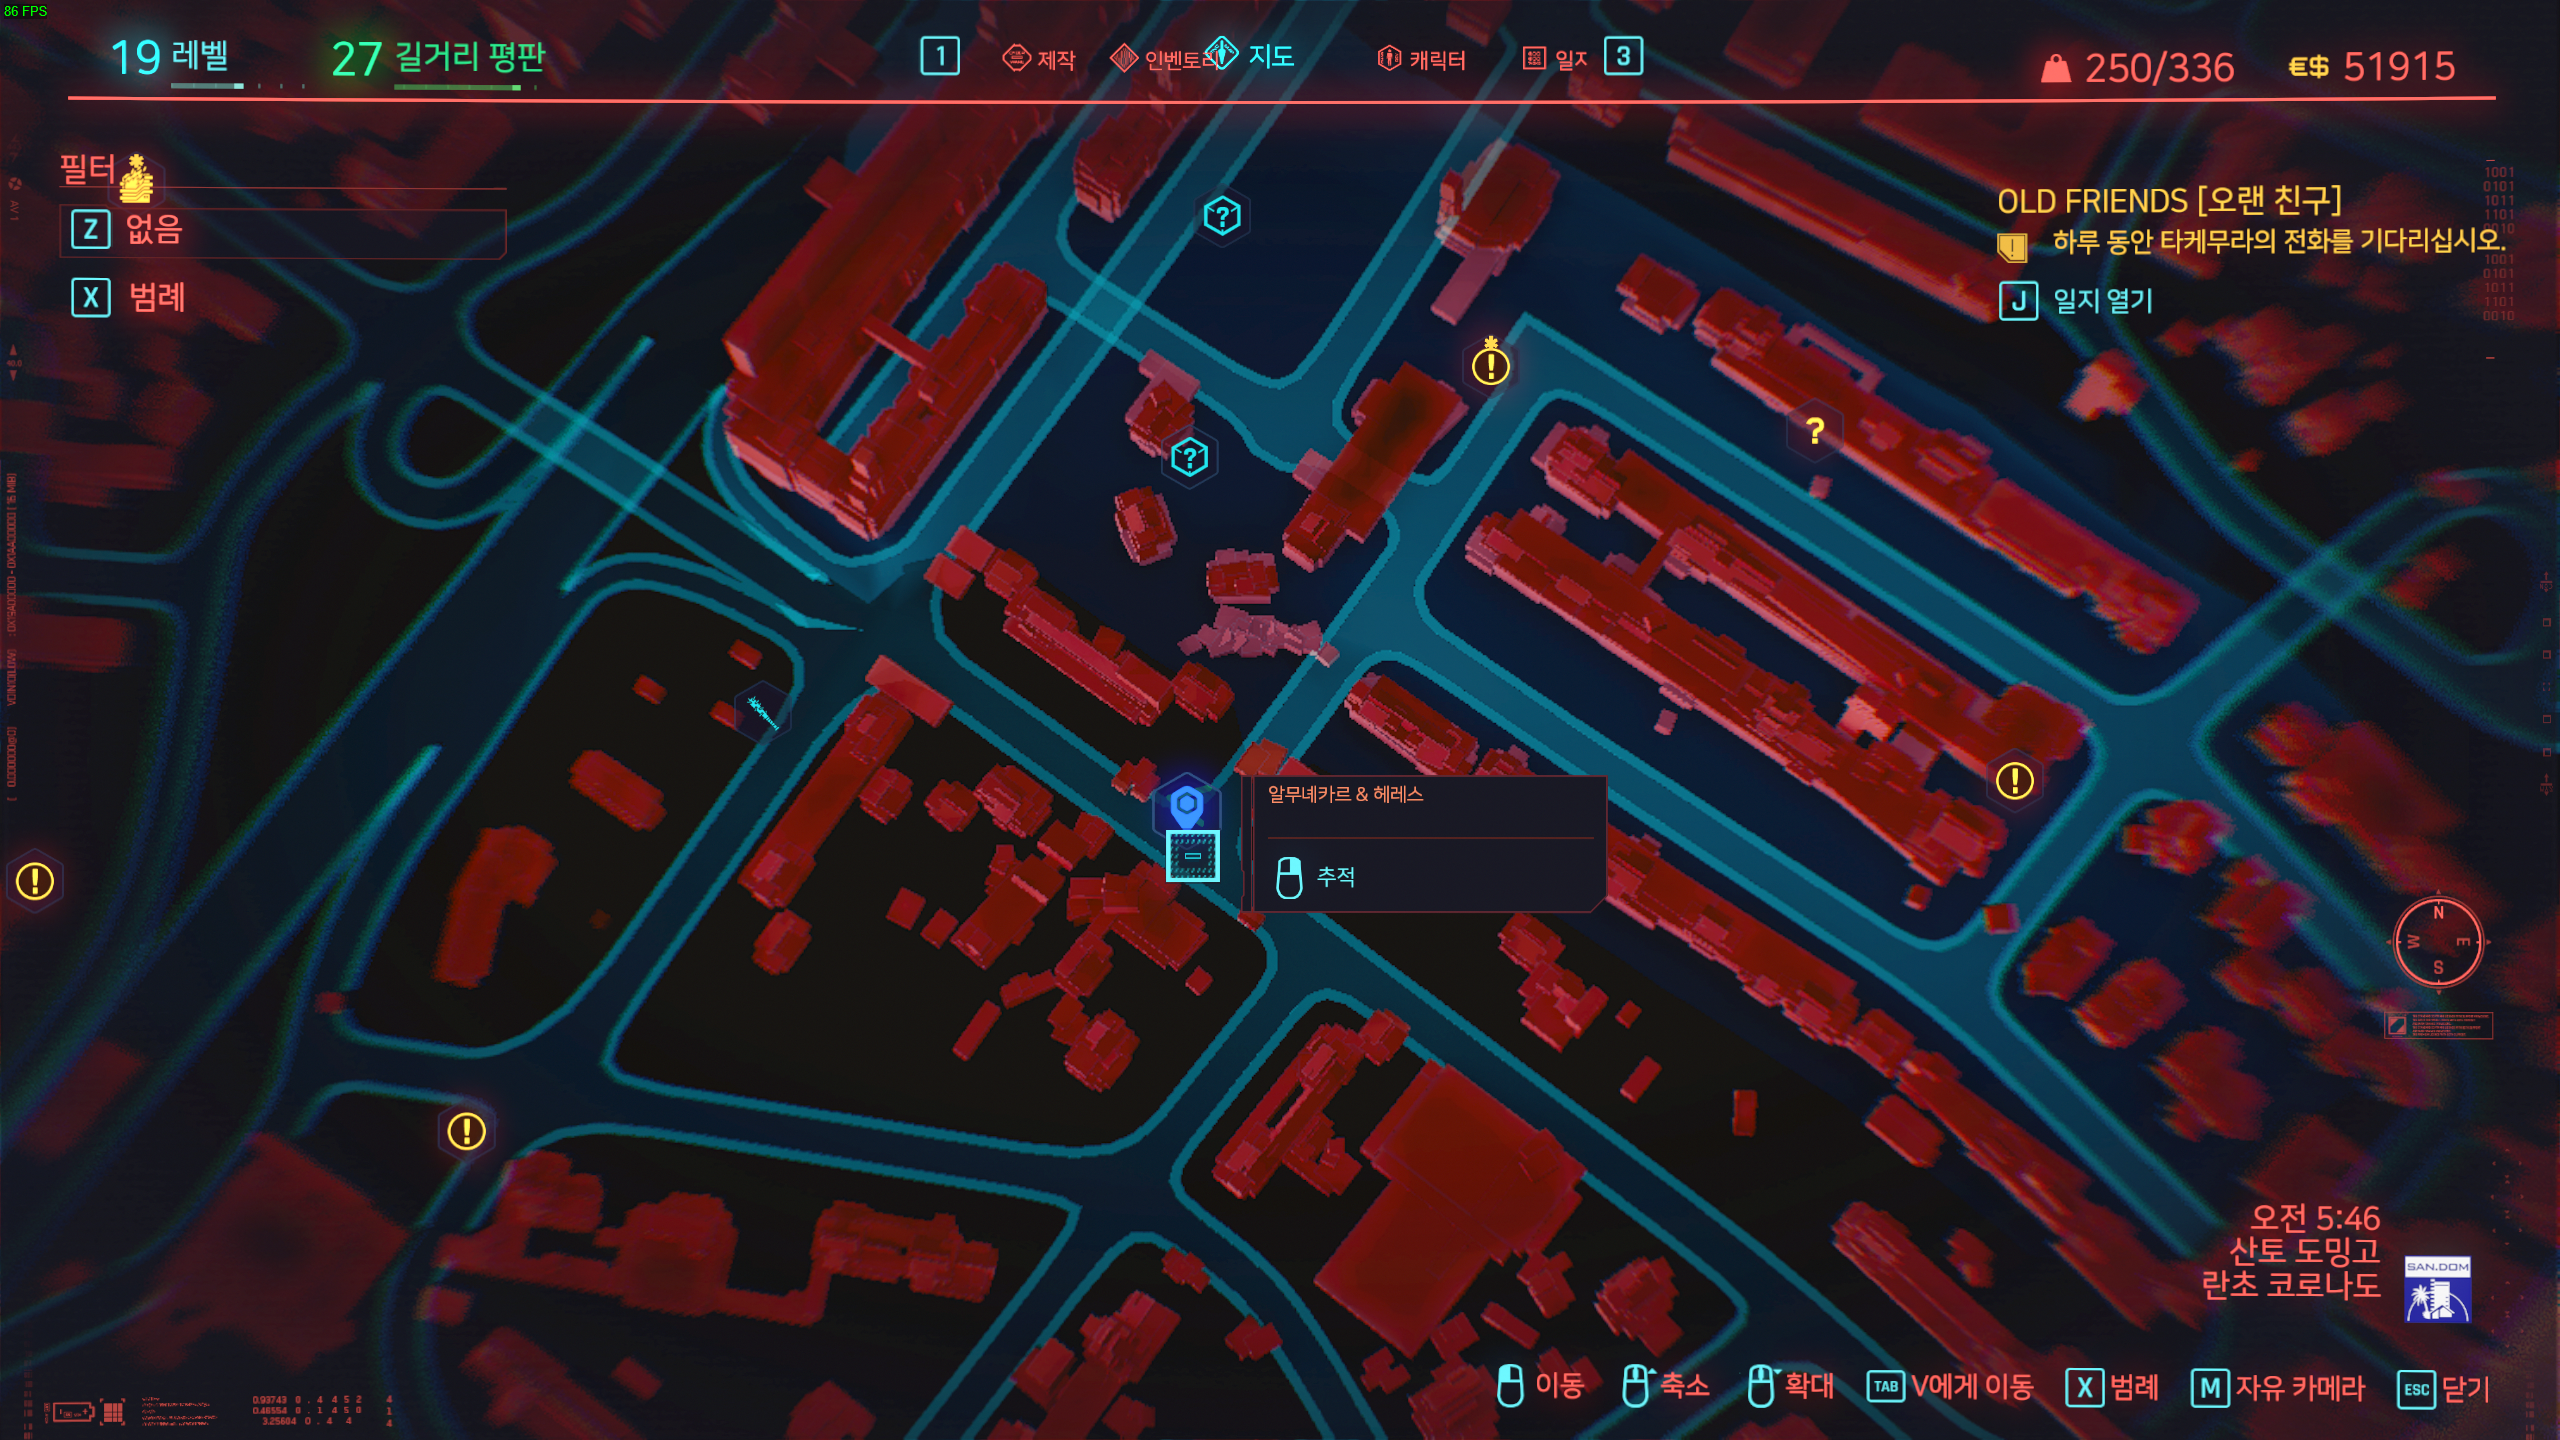Click the 란초 코로나도 subdistrict name
Screen dimensions: 2560x1440
point(2290,1284)
